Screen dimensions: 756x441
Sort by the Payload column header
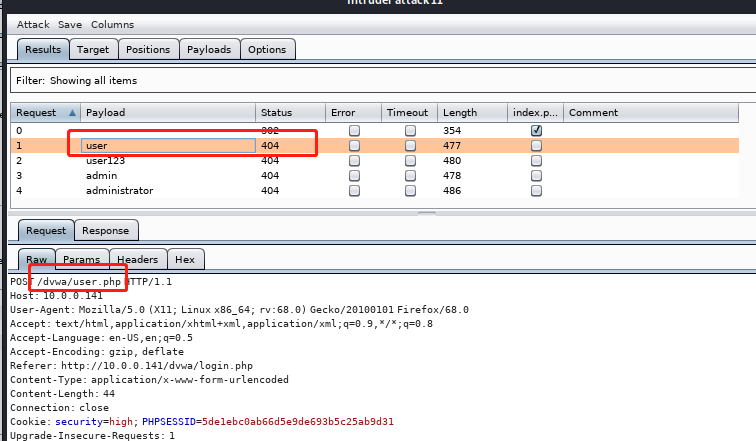[x=168, y=113]
